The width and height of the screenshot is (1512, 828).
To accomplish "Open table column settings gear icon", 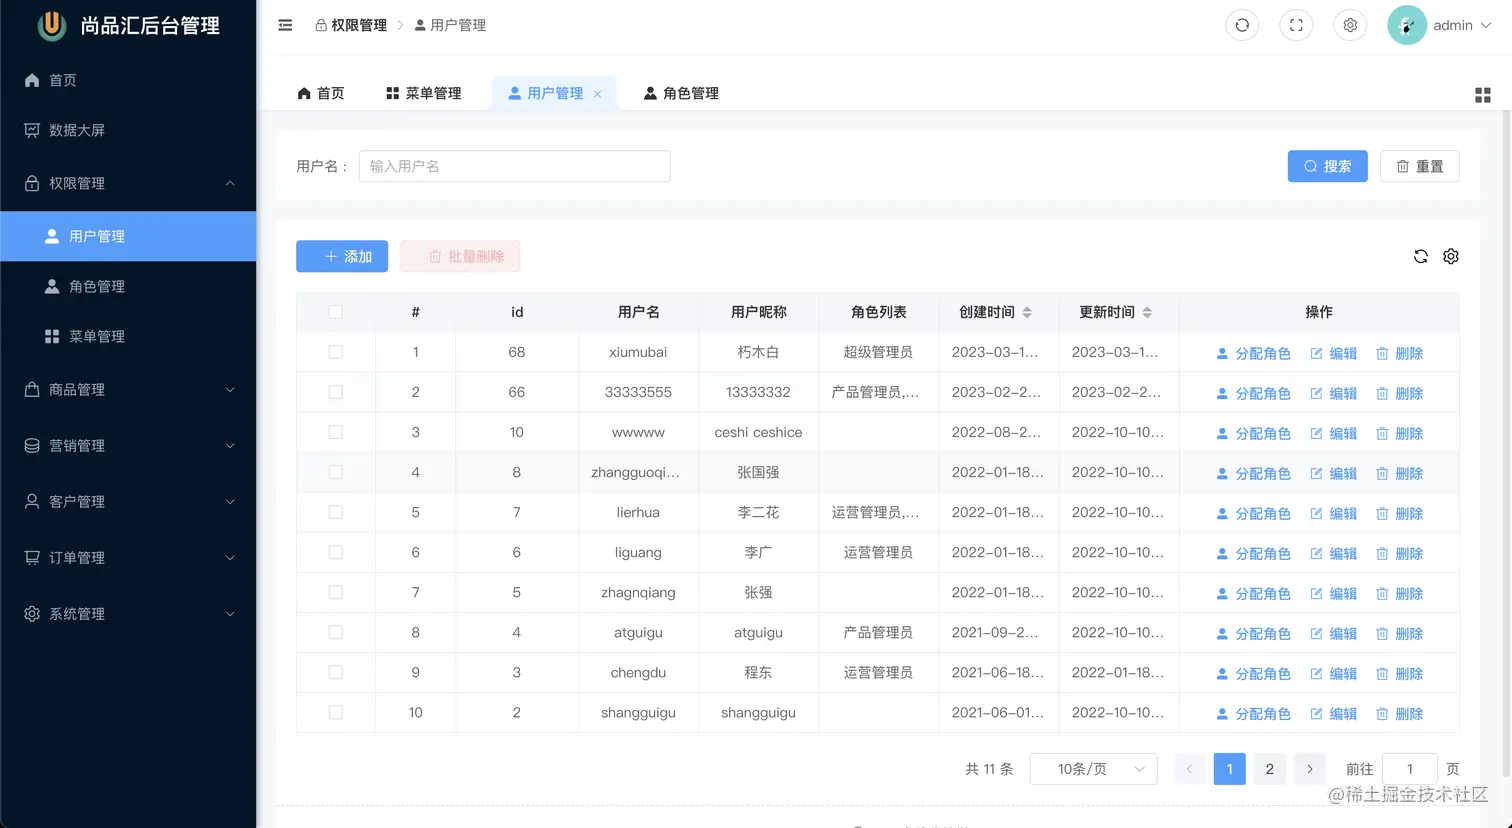I will [x=1451, y=256].
